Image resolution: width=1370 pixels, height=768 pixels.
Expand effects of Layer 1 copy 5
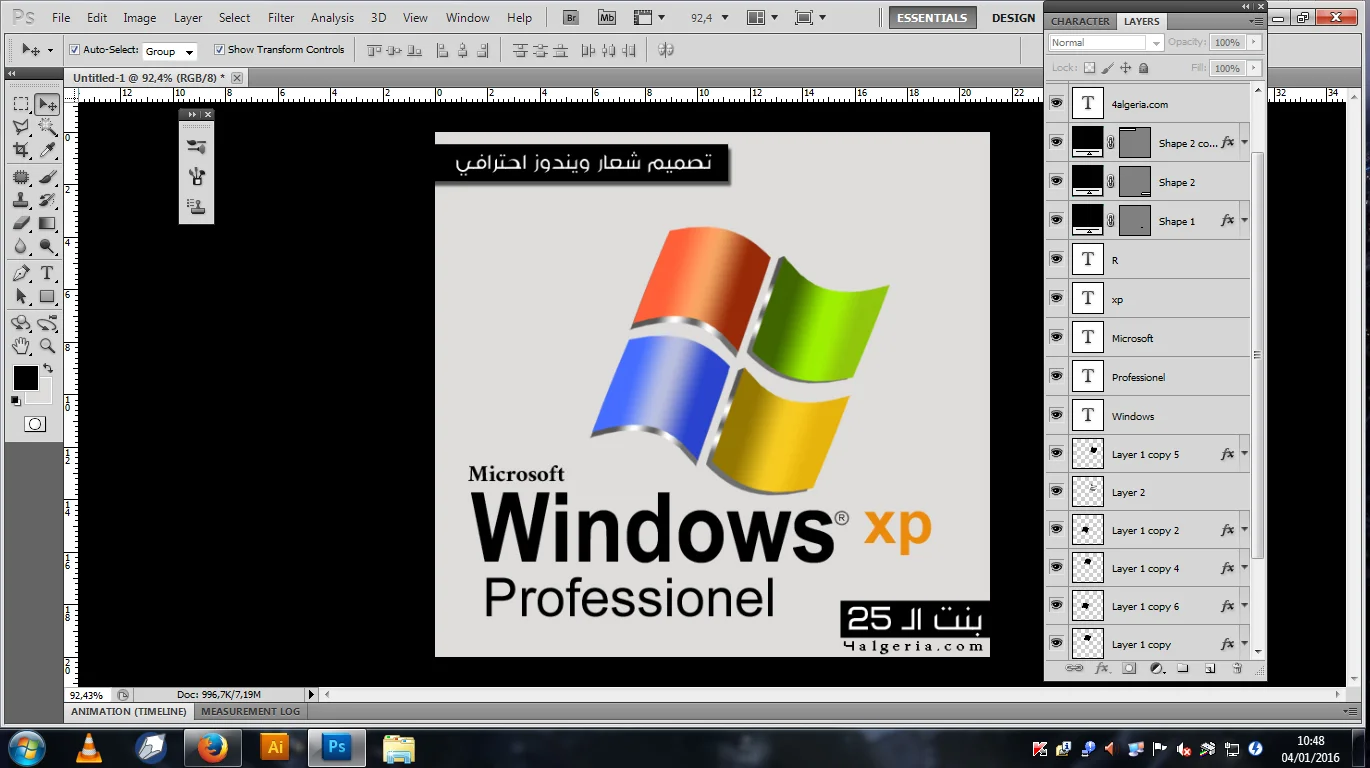1244,454
